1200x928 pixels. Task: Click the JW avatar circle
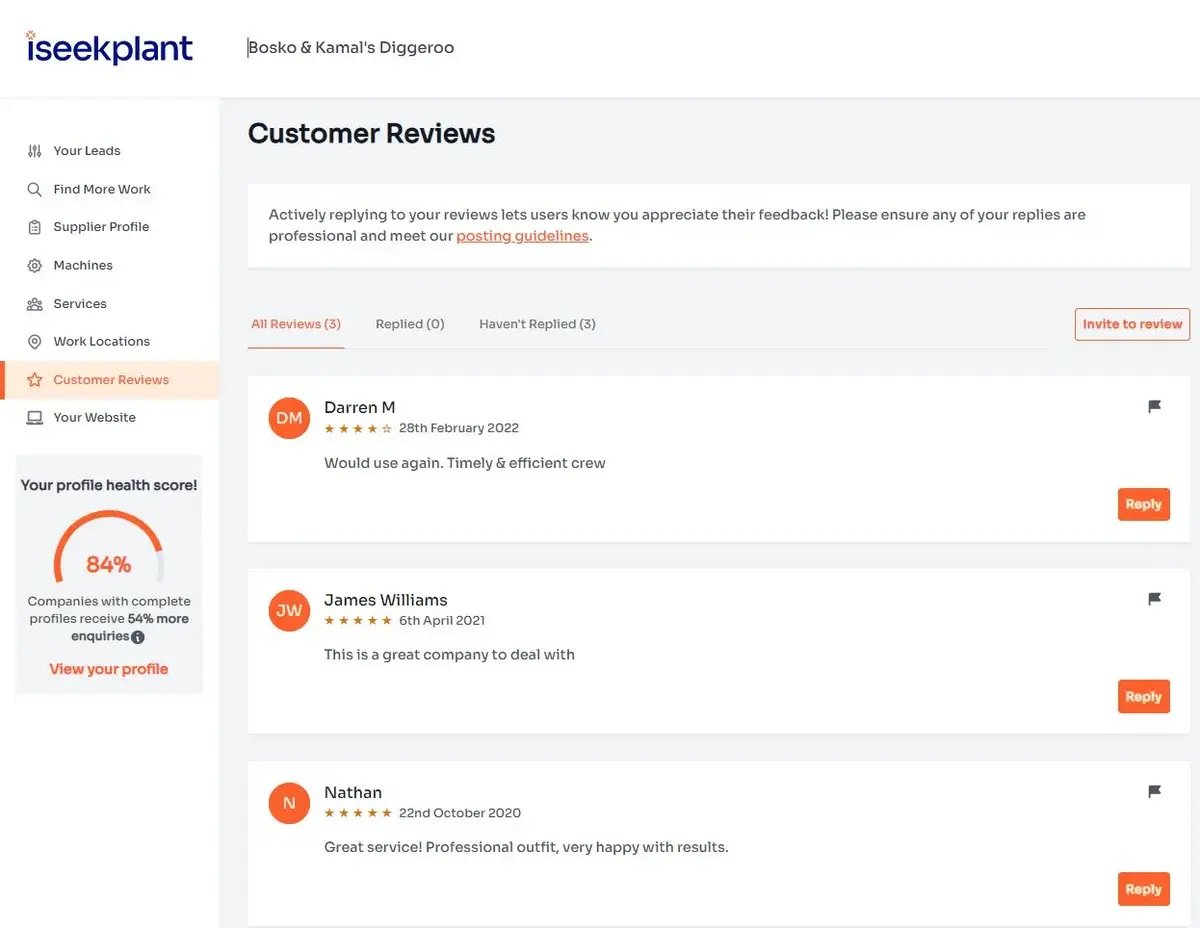tap(289, 610)
